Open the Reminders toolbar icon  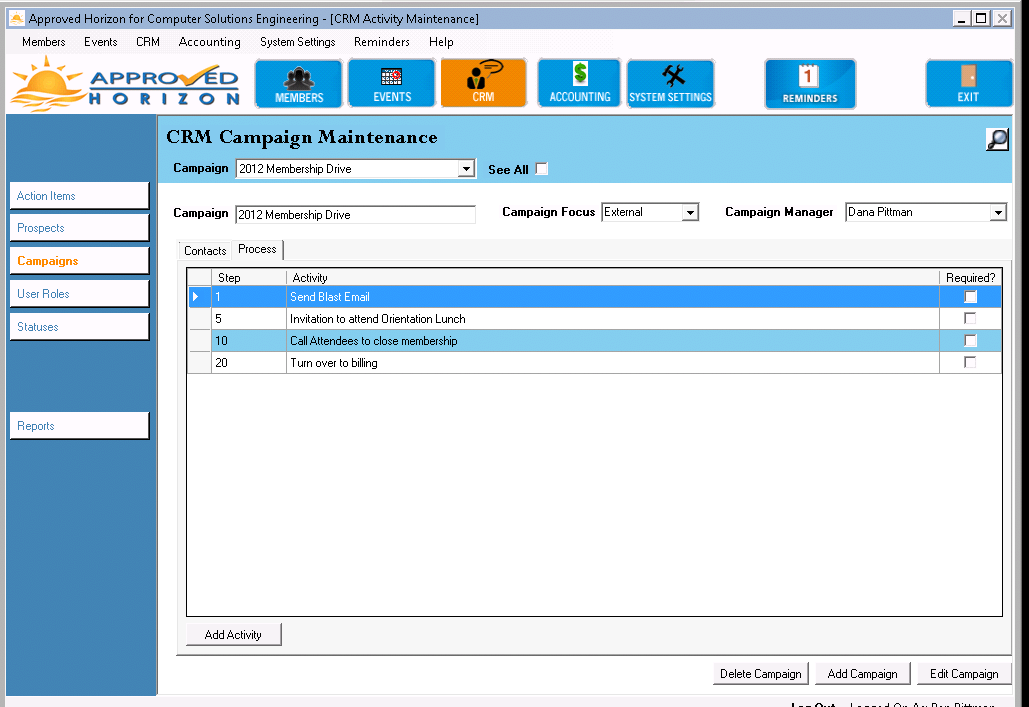coord(810,84)
